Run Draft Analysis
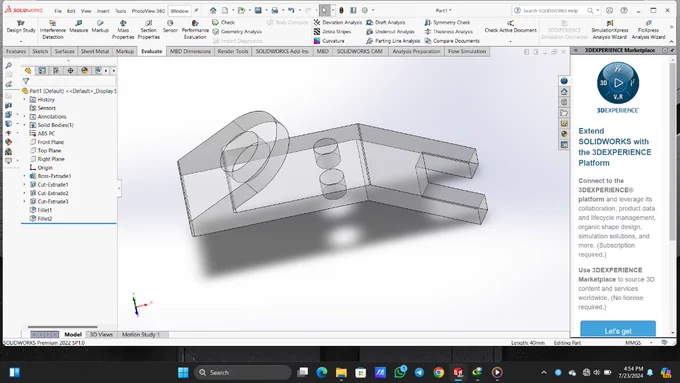The image size is (680, 383). pyautogui.click(x=386, y=22)
